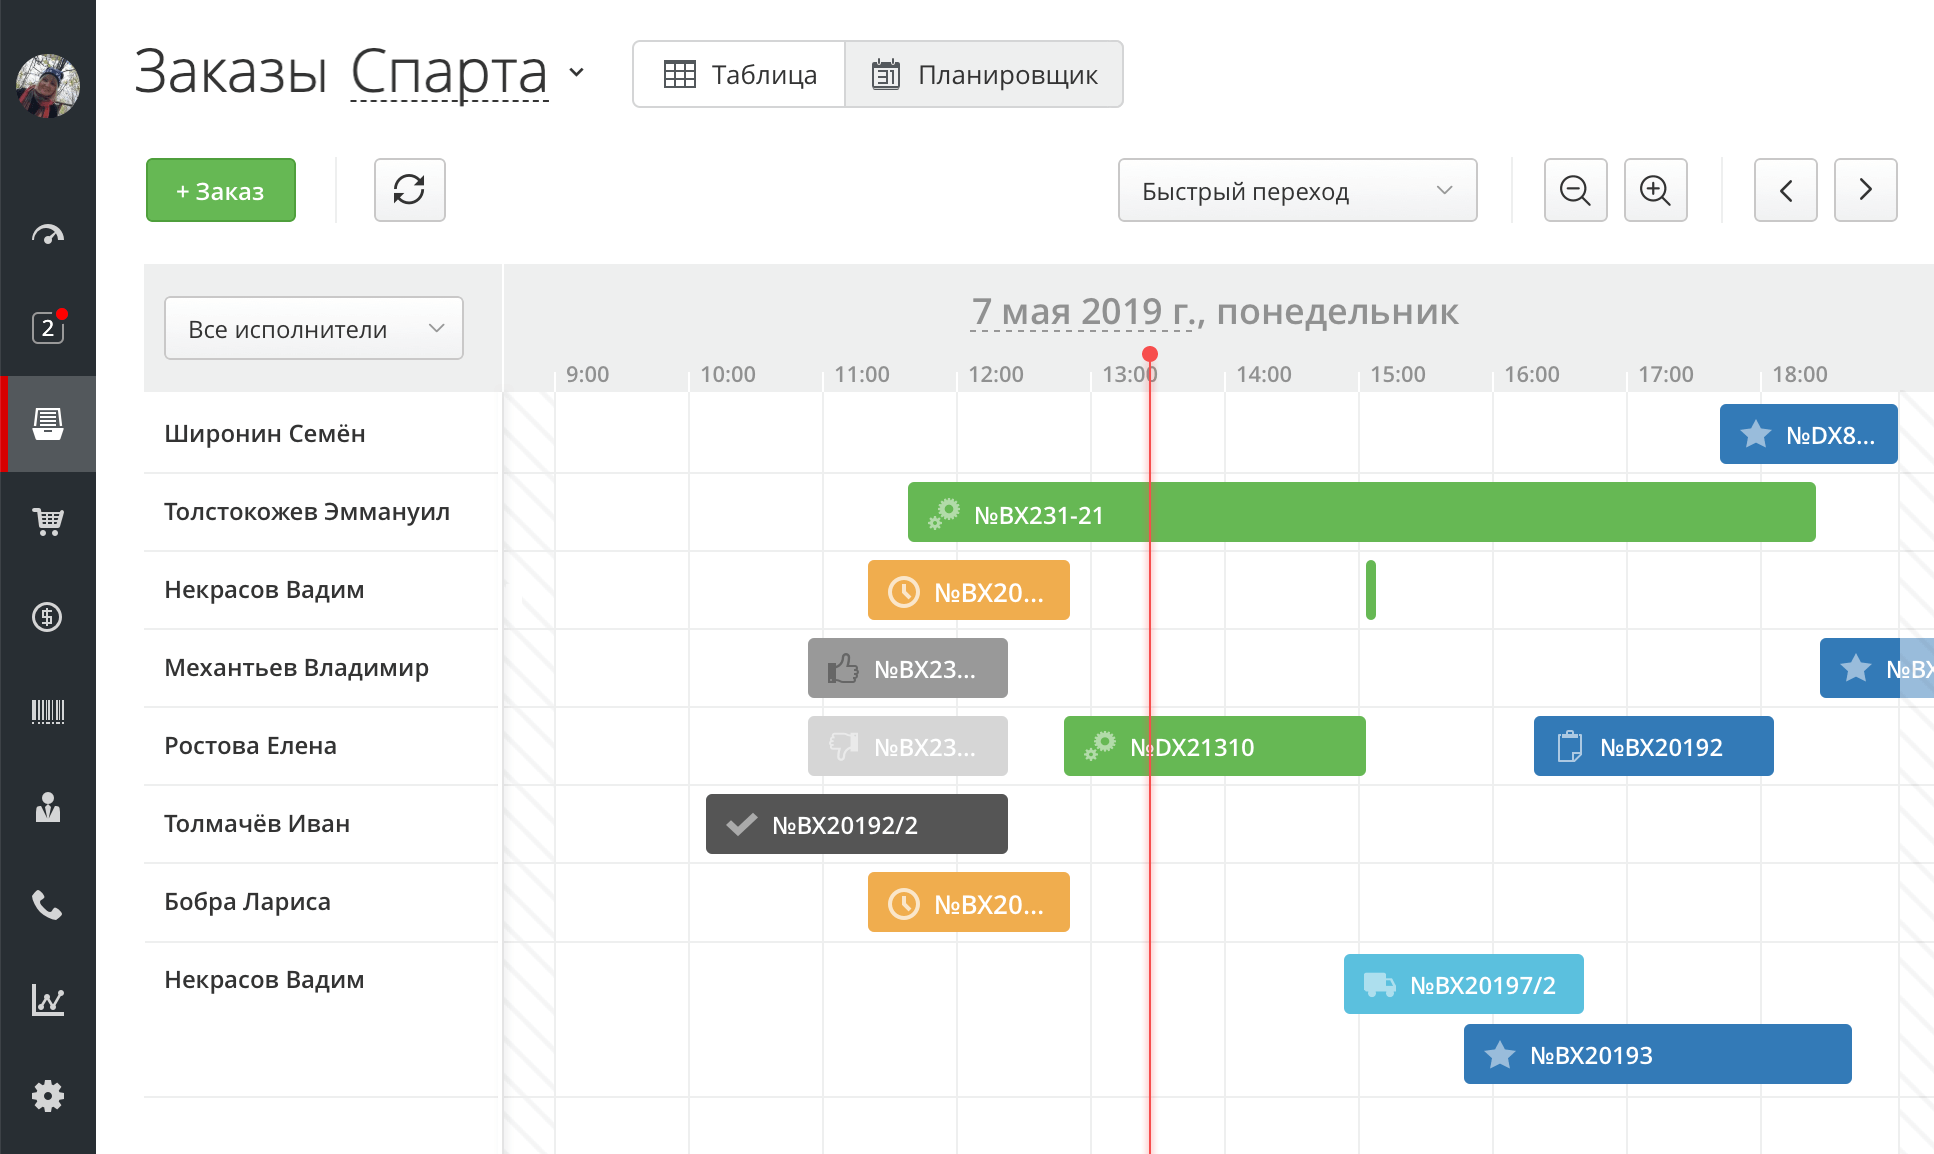The width and height of the screenshot is (1934, 1154).
Task: Switch to the Таблица view tab
Action: [x=740, y=75]
